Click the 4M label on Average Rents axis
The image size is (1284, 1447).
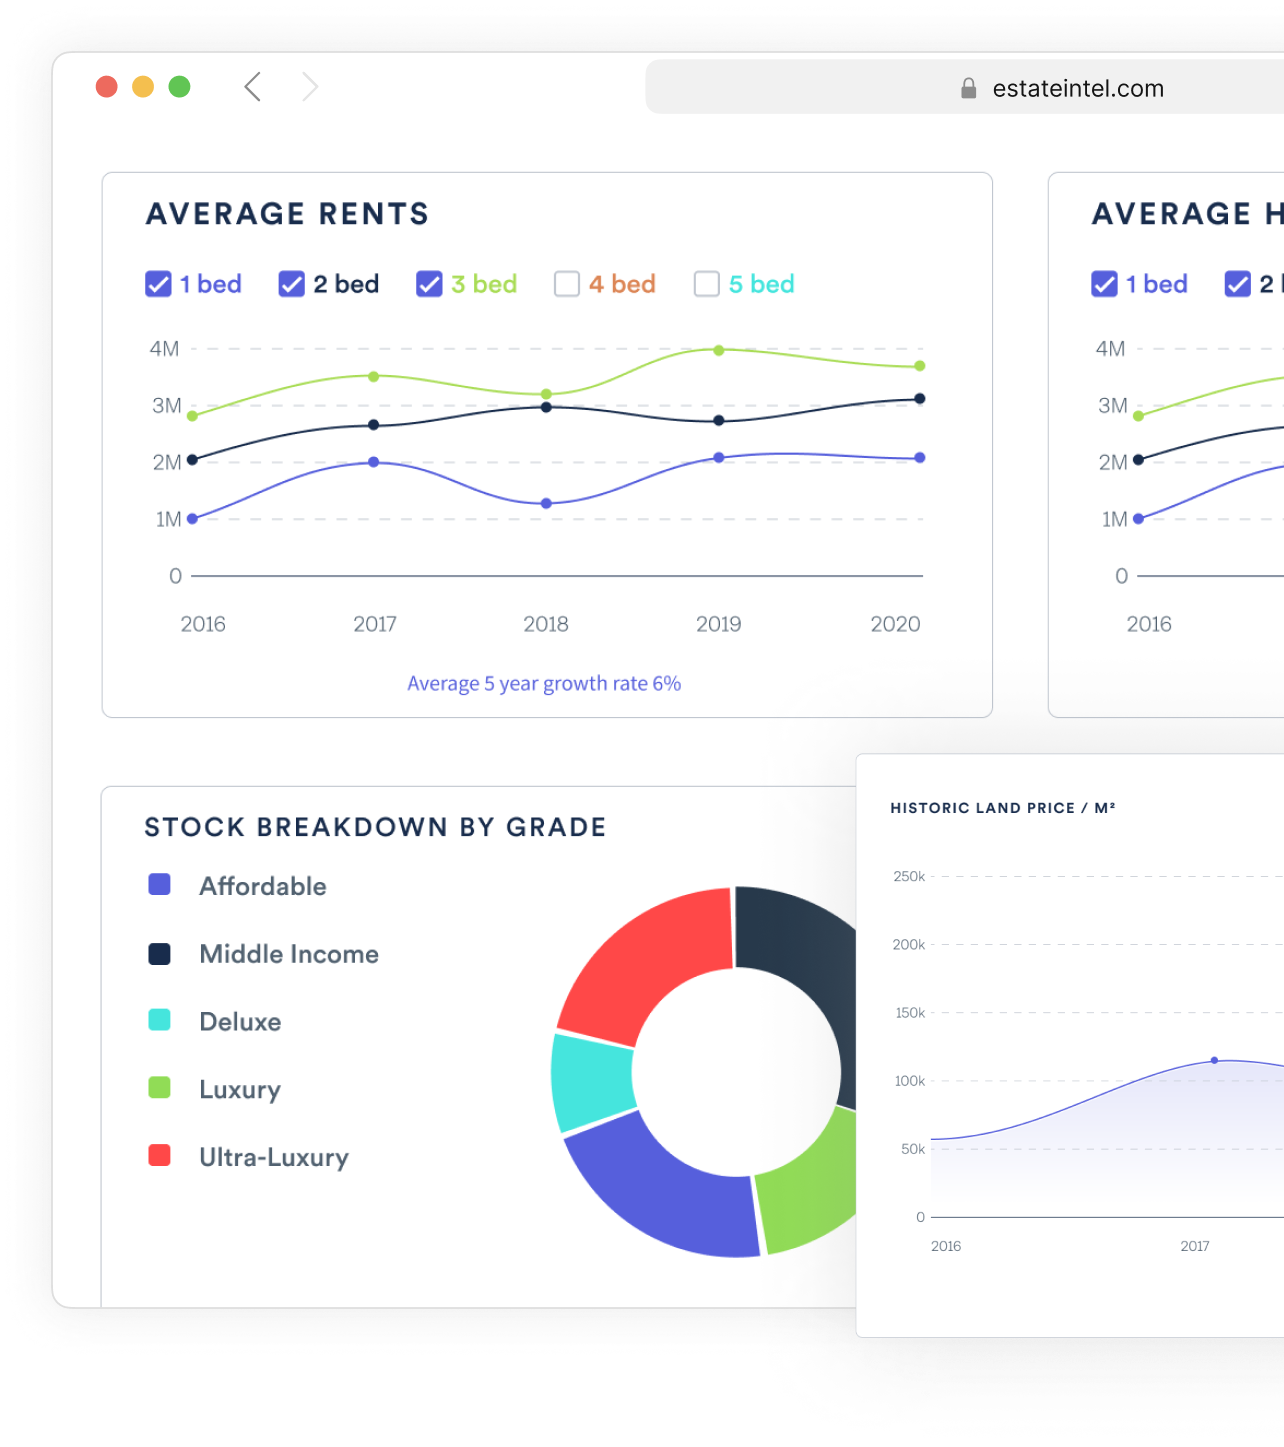pos(164,349)
